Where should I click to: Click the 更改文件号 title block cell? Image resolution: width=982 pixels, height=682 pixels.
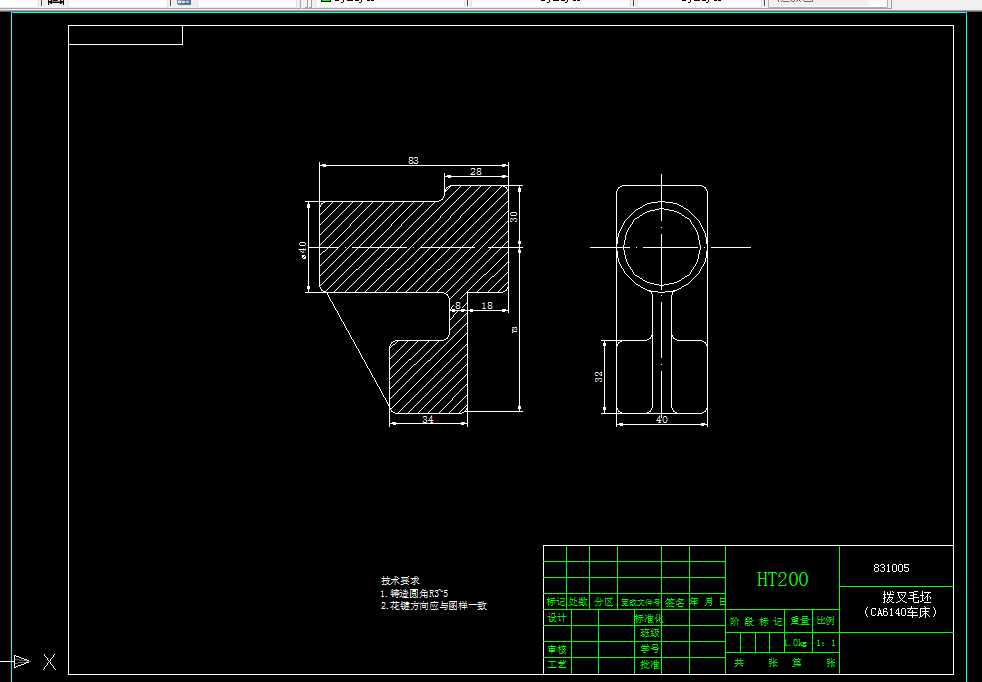tap(640, 602)
